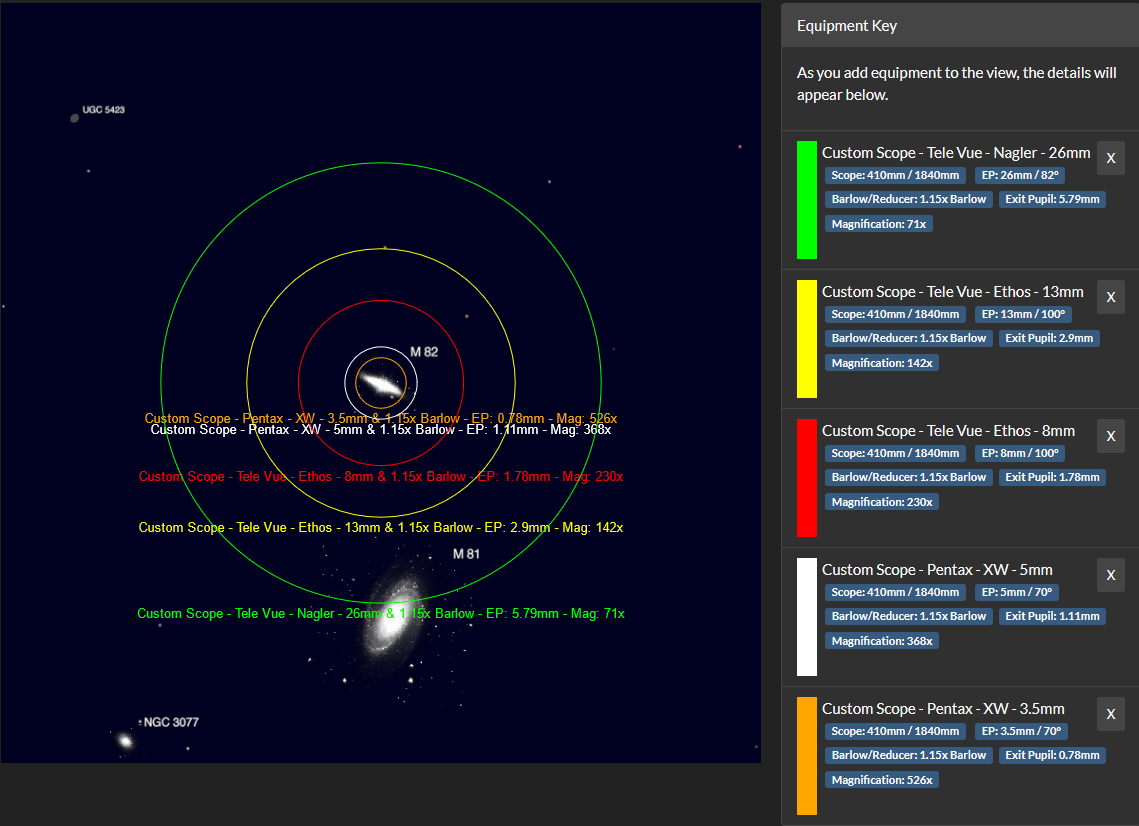Remove the Ethos 8mm equipment entry
This screenshot has width=1139, height=826.
[1111, 436]
